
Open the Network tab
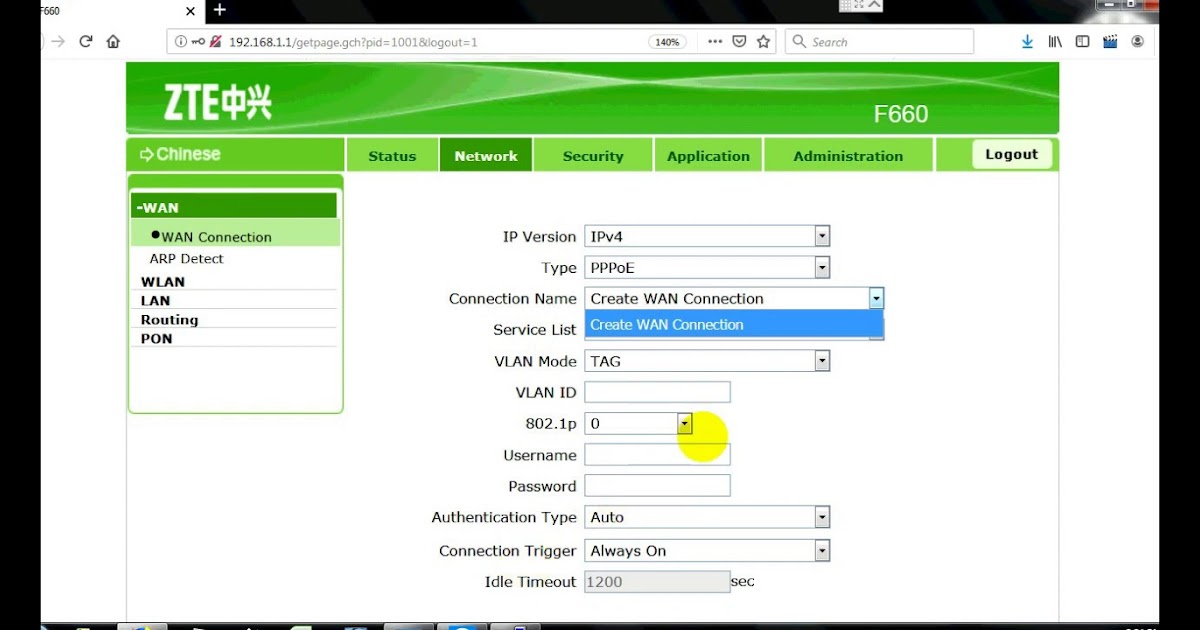tap(486, 156)
